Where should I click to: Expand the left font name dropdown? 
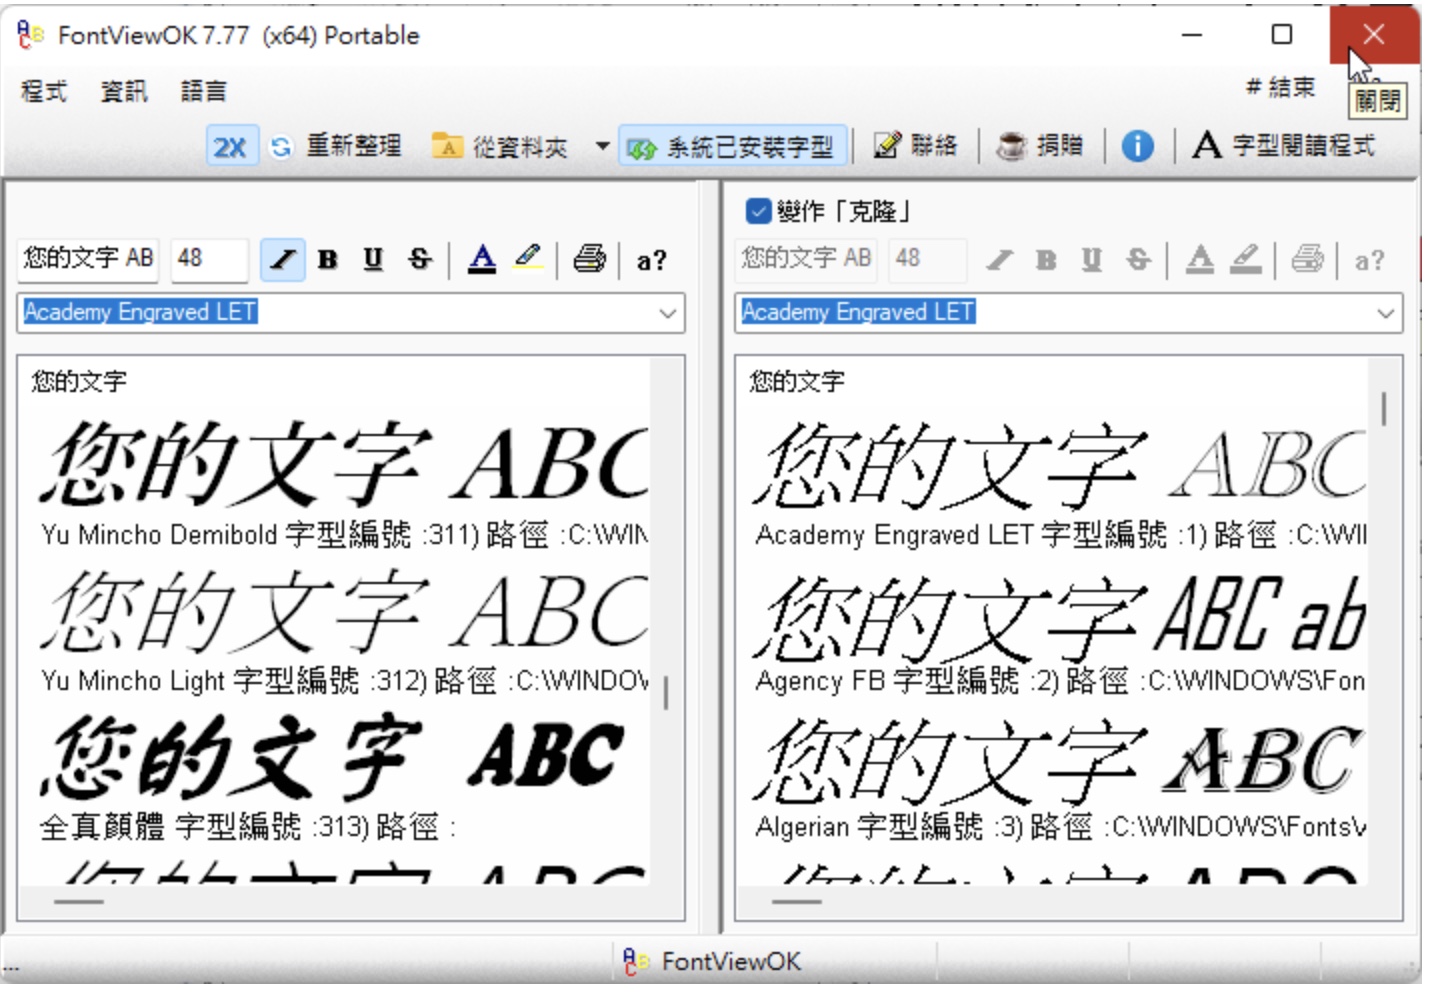(668, 312)
